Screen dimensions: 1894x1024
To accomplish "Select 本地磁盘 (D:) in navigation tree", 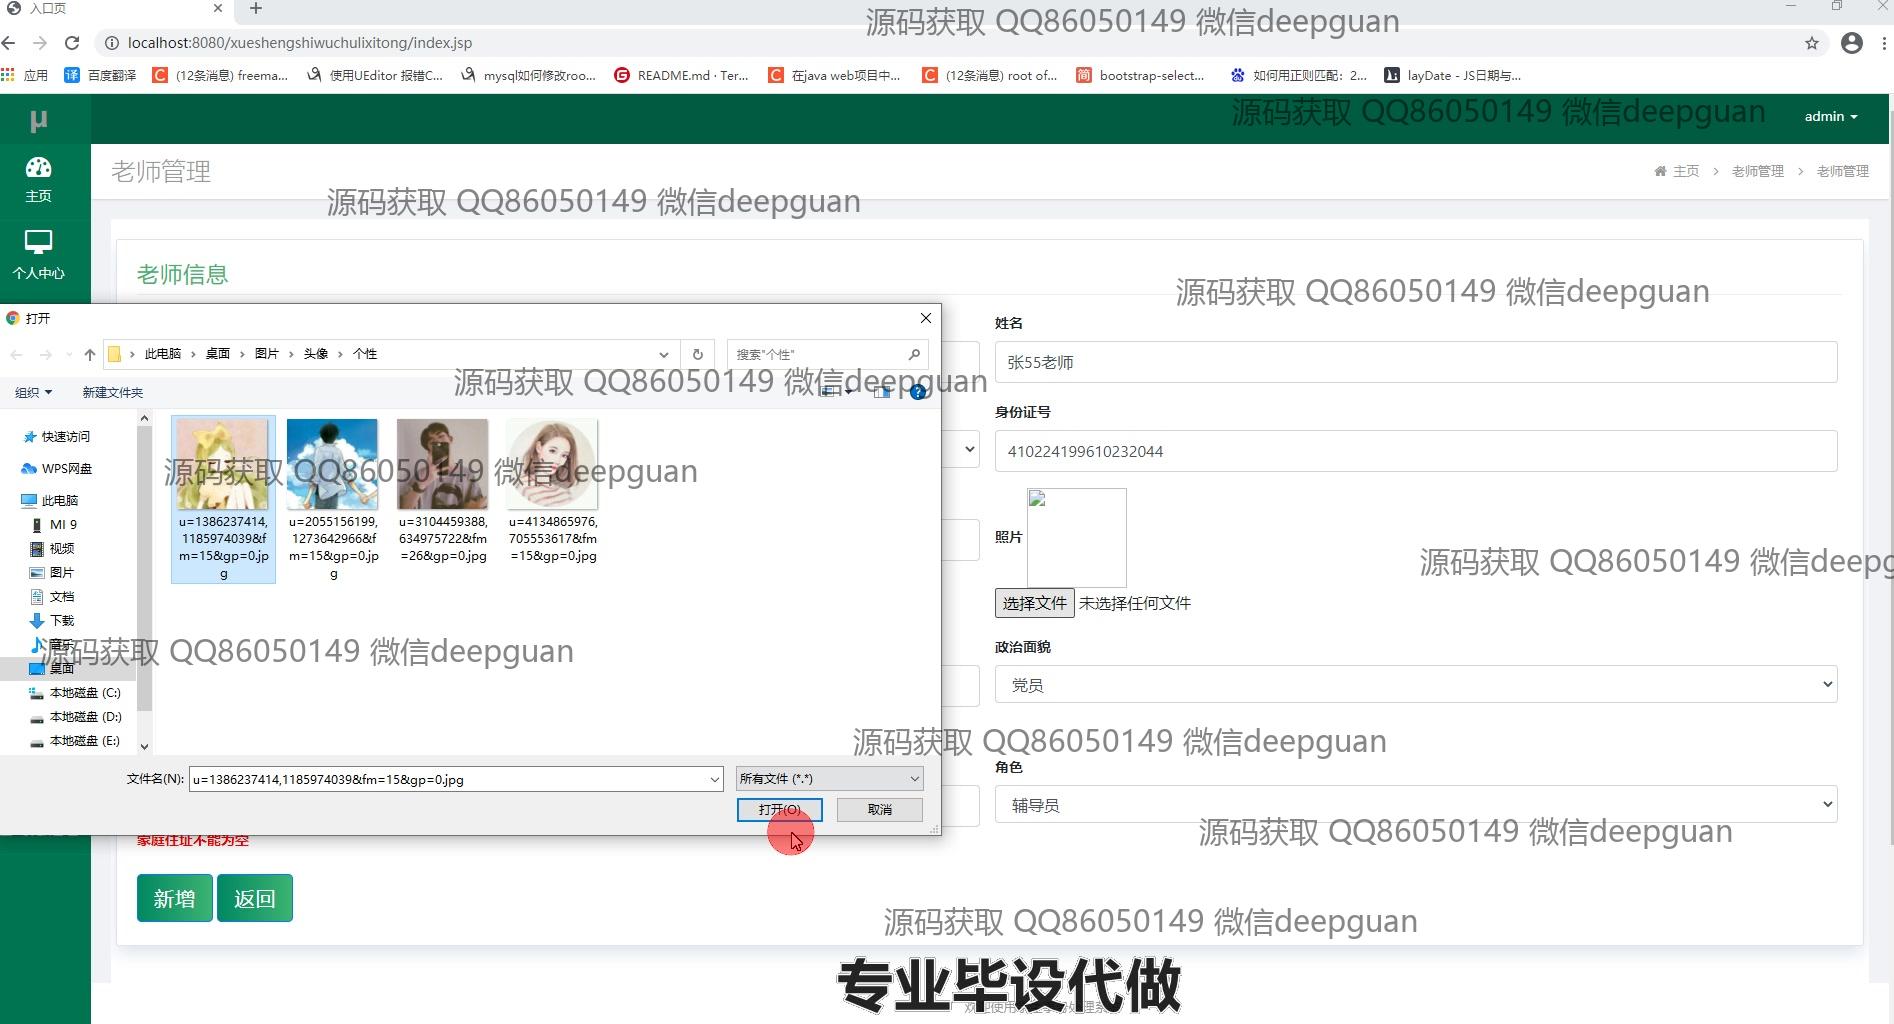I will click(x=85, y=717).
